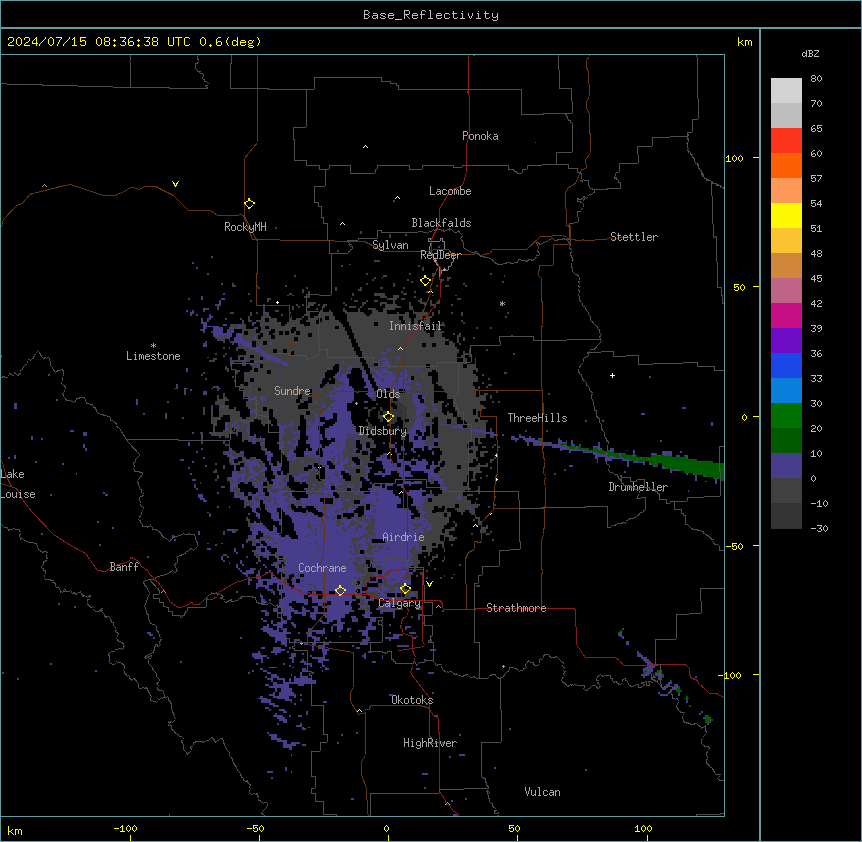Screen dimensions: 862x842
Task: Click the Cochrane city label
Action: point(322,568)
